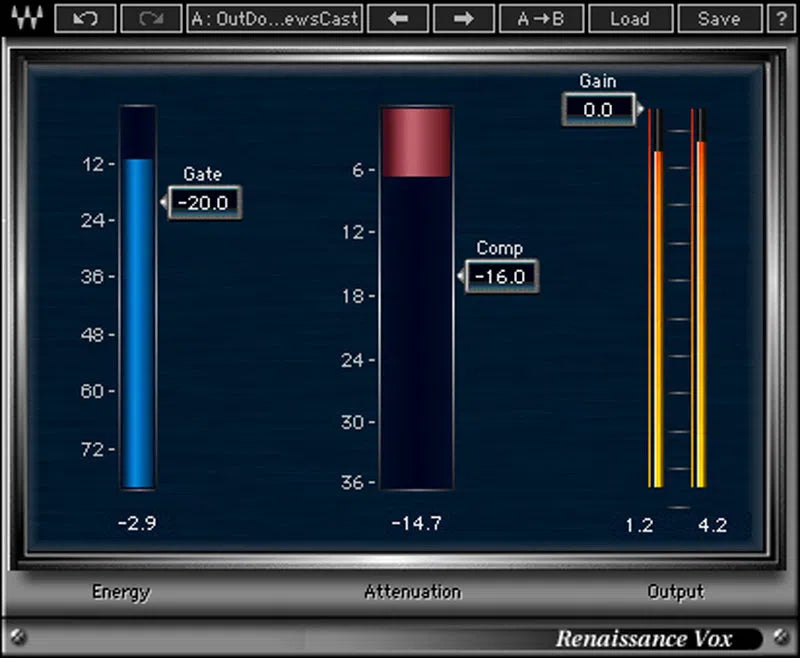This screenshot has width=800, height=658.
Task: Click the Gain value box showing 0.0
Action: pos(597,111)
